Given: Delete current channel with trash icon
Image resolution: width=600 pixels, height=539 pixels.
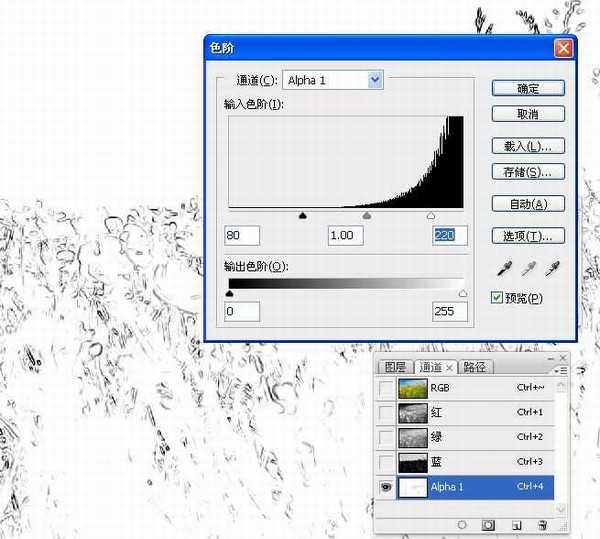Looking at the screenshot, I should (543, 523).
